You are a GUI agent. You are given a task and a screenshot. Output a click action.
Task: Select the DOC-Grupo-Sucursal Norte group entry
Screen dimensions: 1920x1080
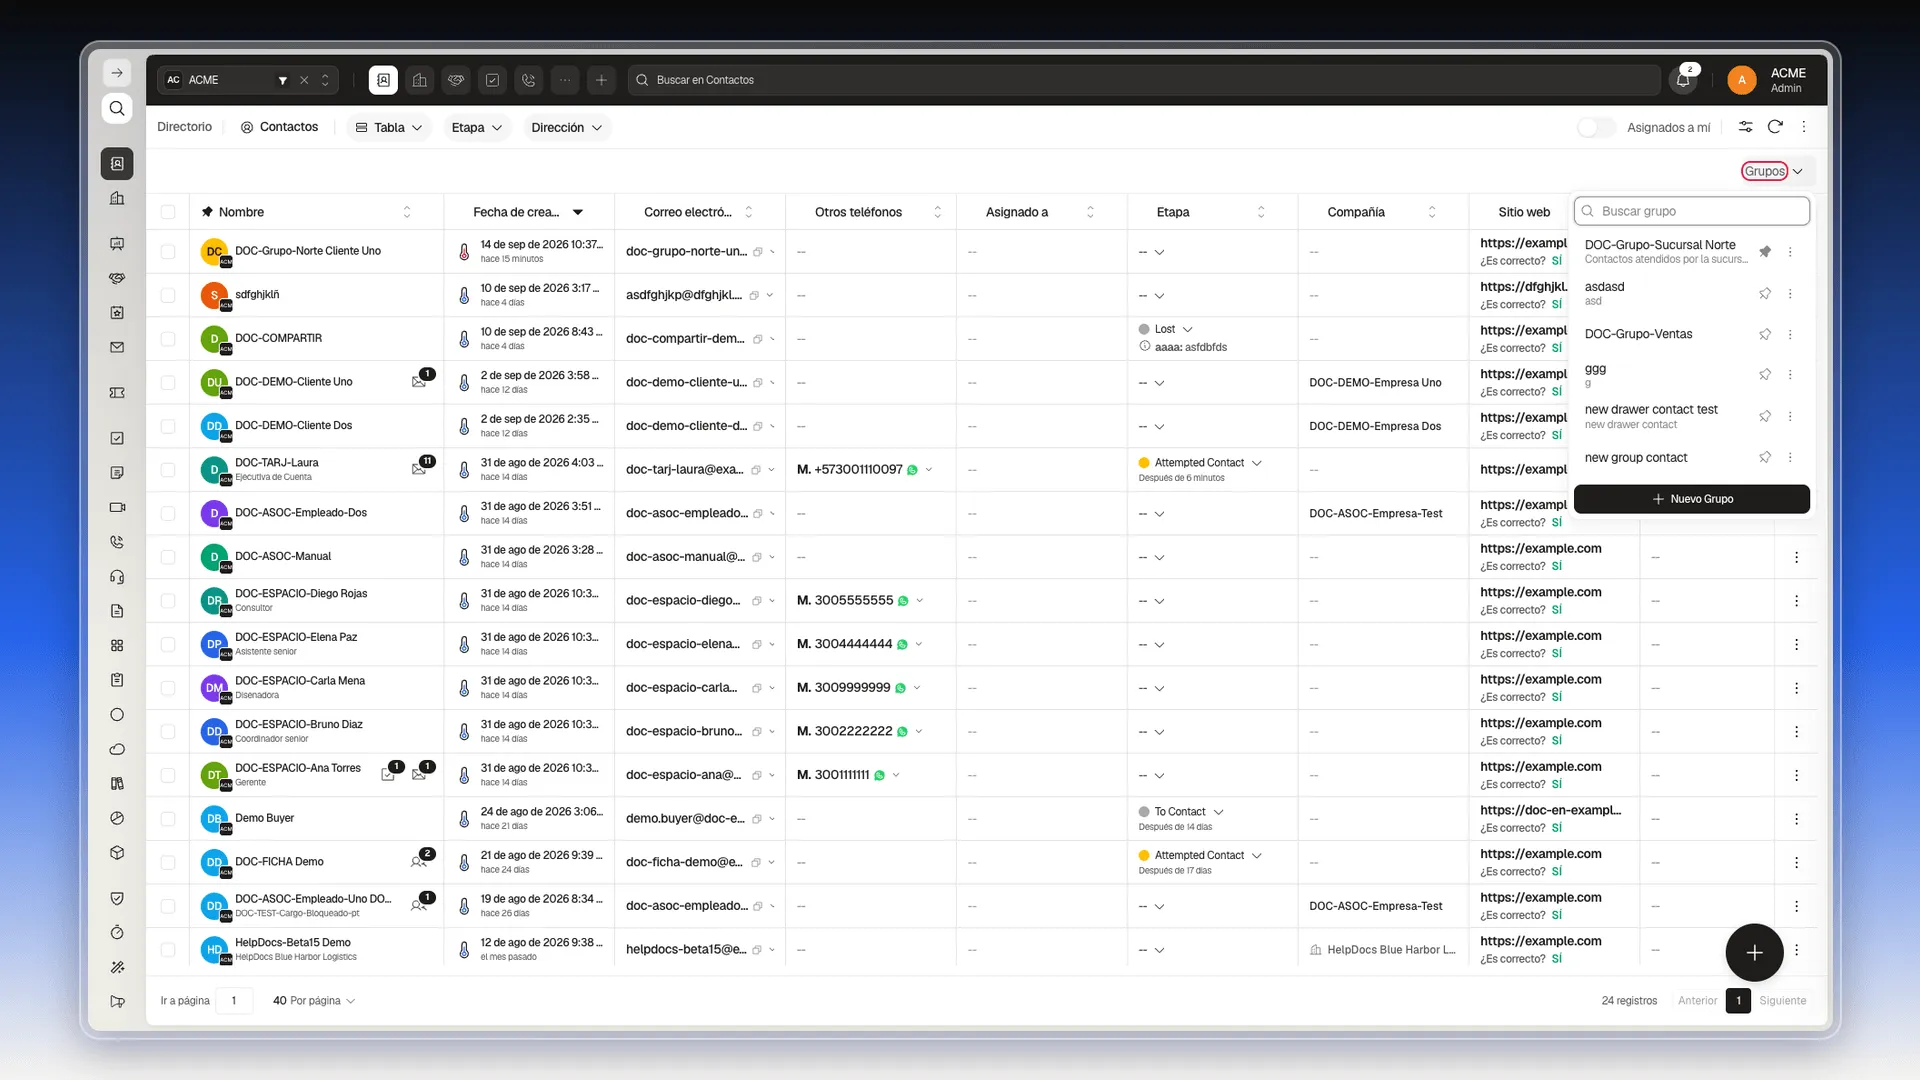1665,252
